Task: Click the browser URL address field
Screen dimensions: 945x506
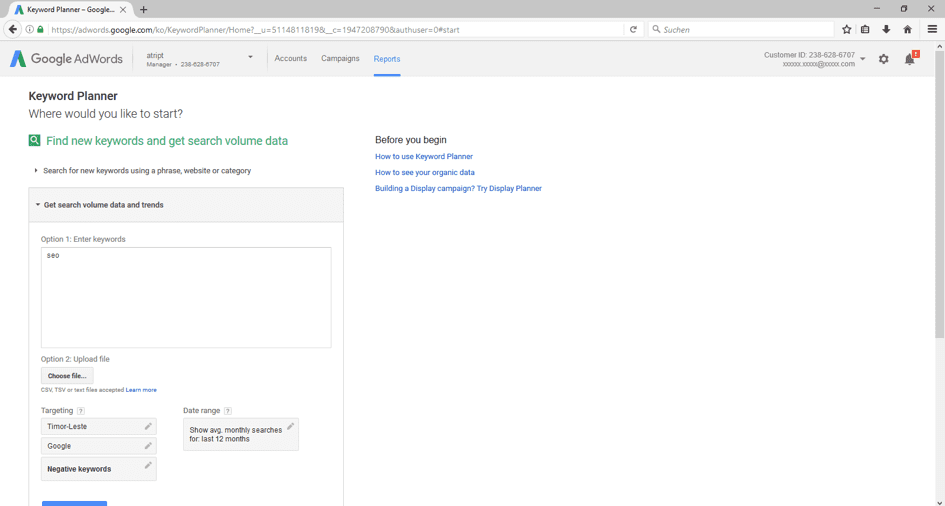Action: [334, 30]
